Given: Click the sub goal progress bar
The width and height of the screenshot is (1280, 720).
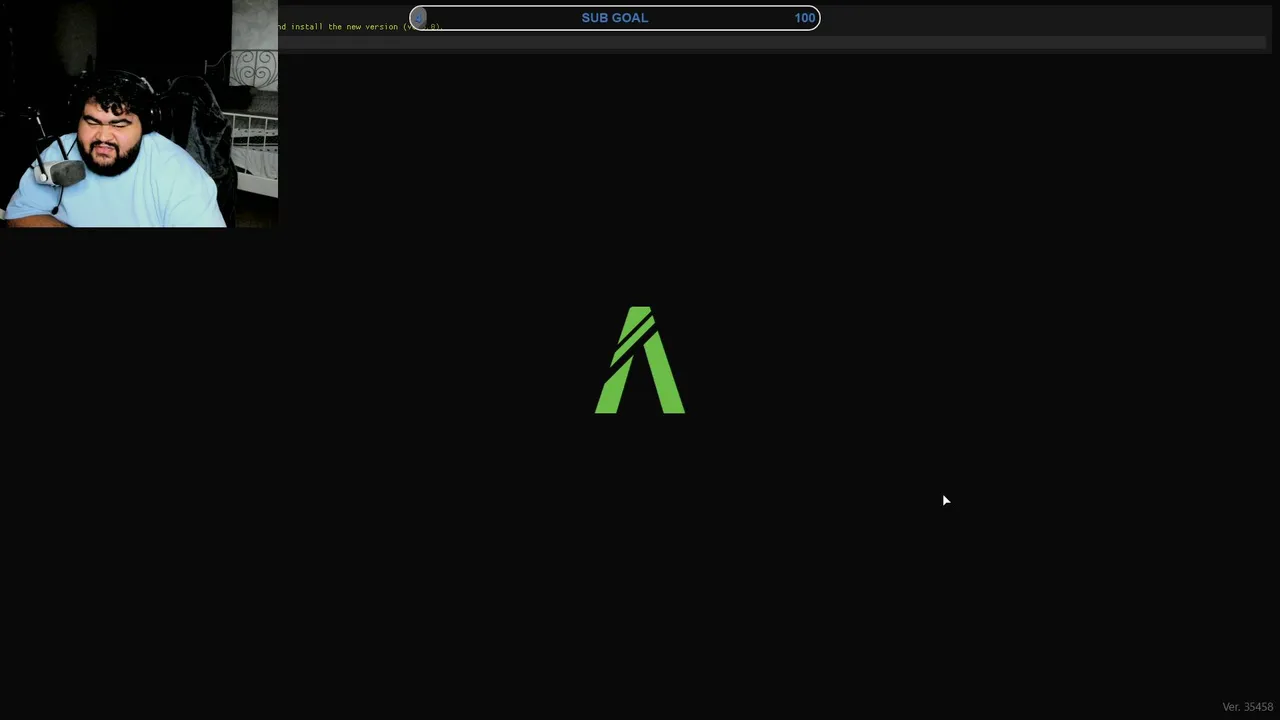Looking at the screenshot, I should coord(615,18).
